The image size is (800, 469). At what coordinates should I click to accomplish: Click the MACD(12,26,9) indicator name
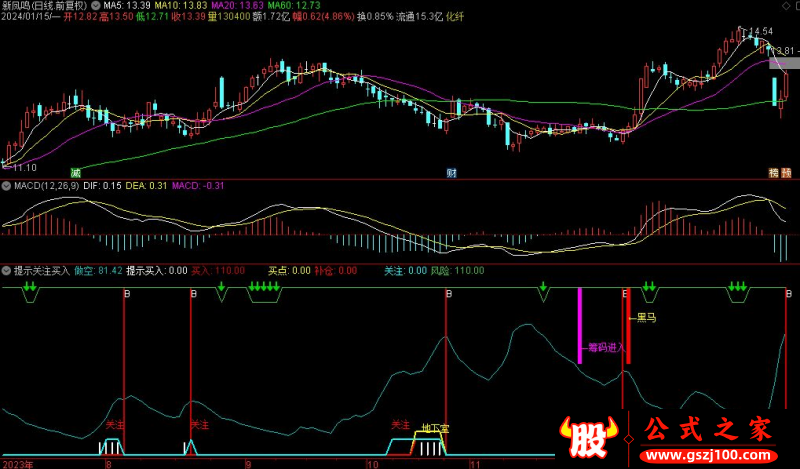coord(49,185)
